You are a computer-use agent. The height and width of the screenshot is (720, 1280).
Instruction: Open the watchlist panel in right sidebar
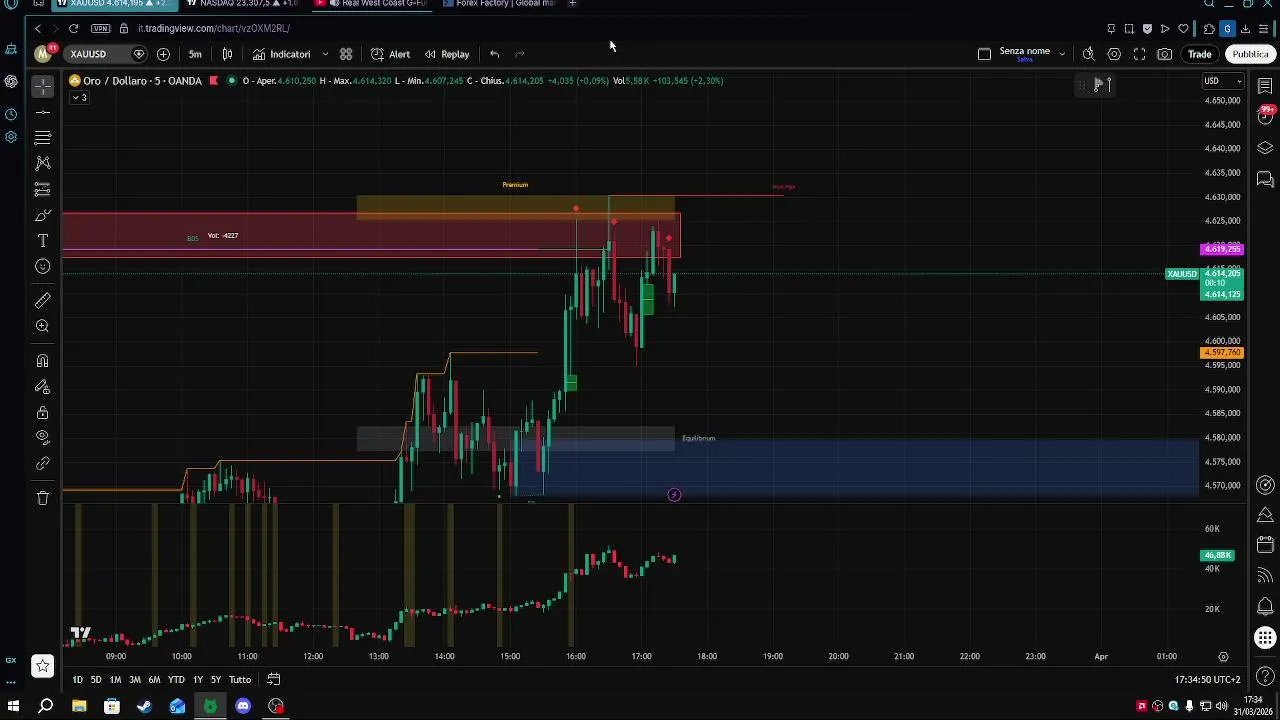(1265, 86)
